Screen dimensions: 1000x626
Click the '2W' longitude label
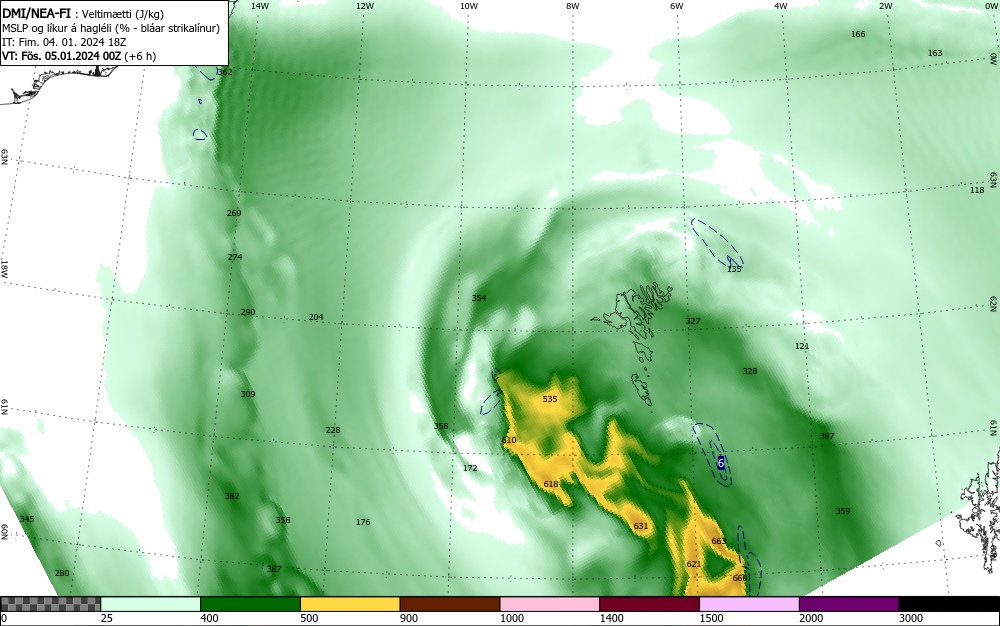coord(885,6)
